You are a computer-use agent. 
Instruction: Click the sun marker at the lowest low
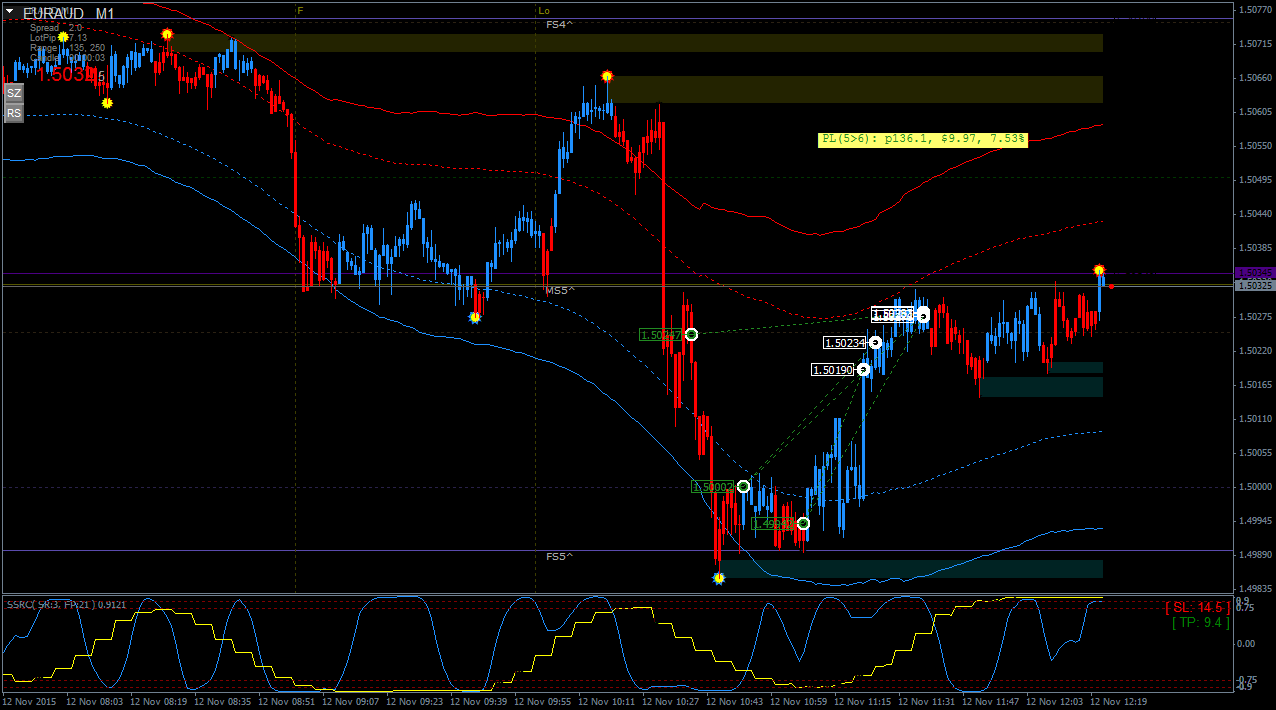coord(719,578)
